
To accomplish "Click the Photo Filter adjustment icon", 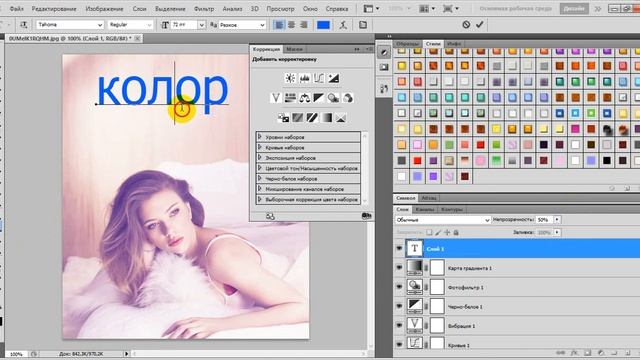I will click(333, 98).
